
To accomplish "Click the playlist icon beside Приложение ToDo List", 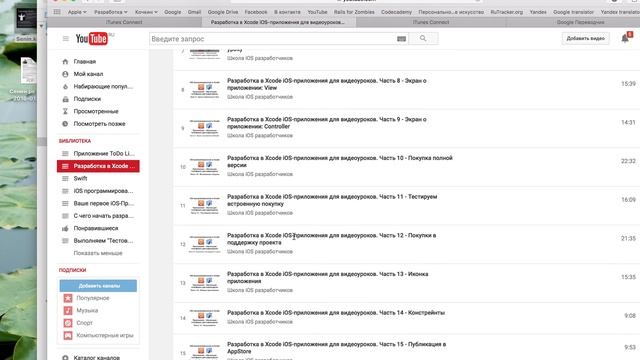I will click(65, 153).
